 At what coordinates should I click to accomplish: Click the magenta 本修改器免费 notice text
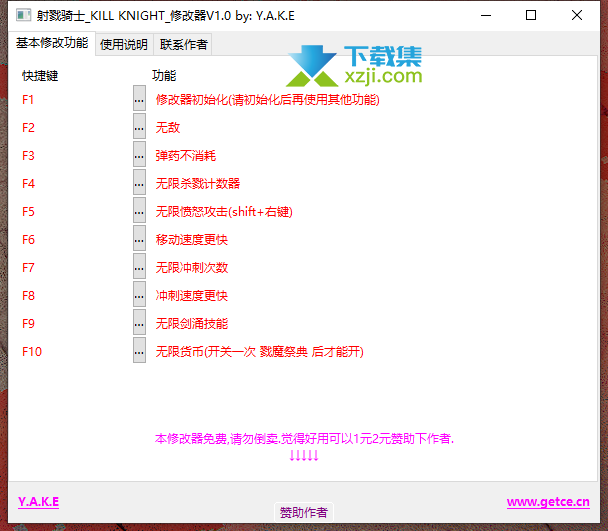point(304,439)
